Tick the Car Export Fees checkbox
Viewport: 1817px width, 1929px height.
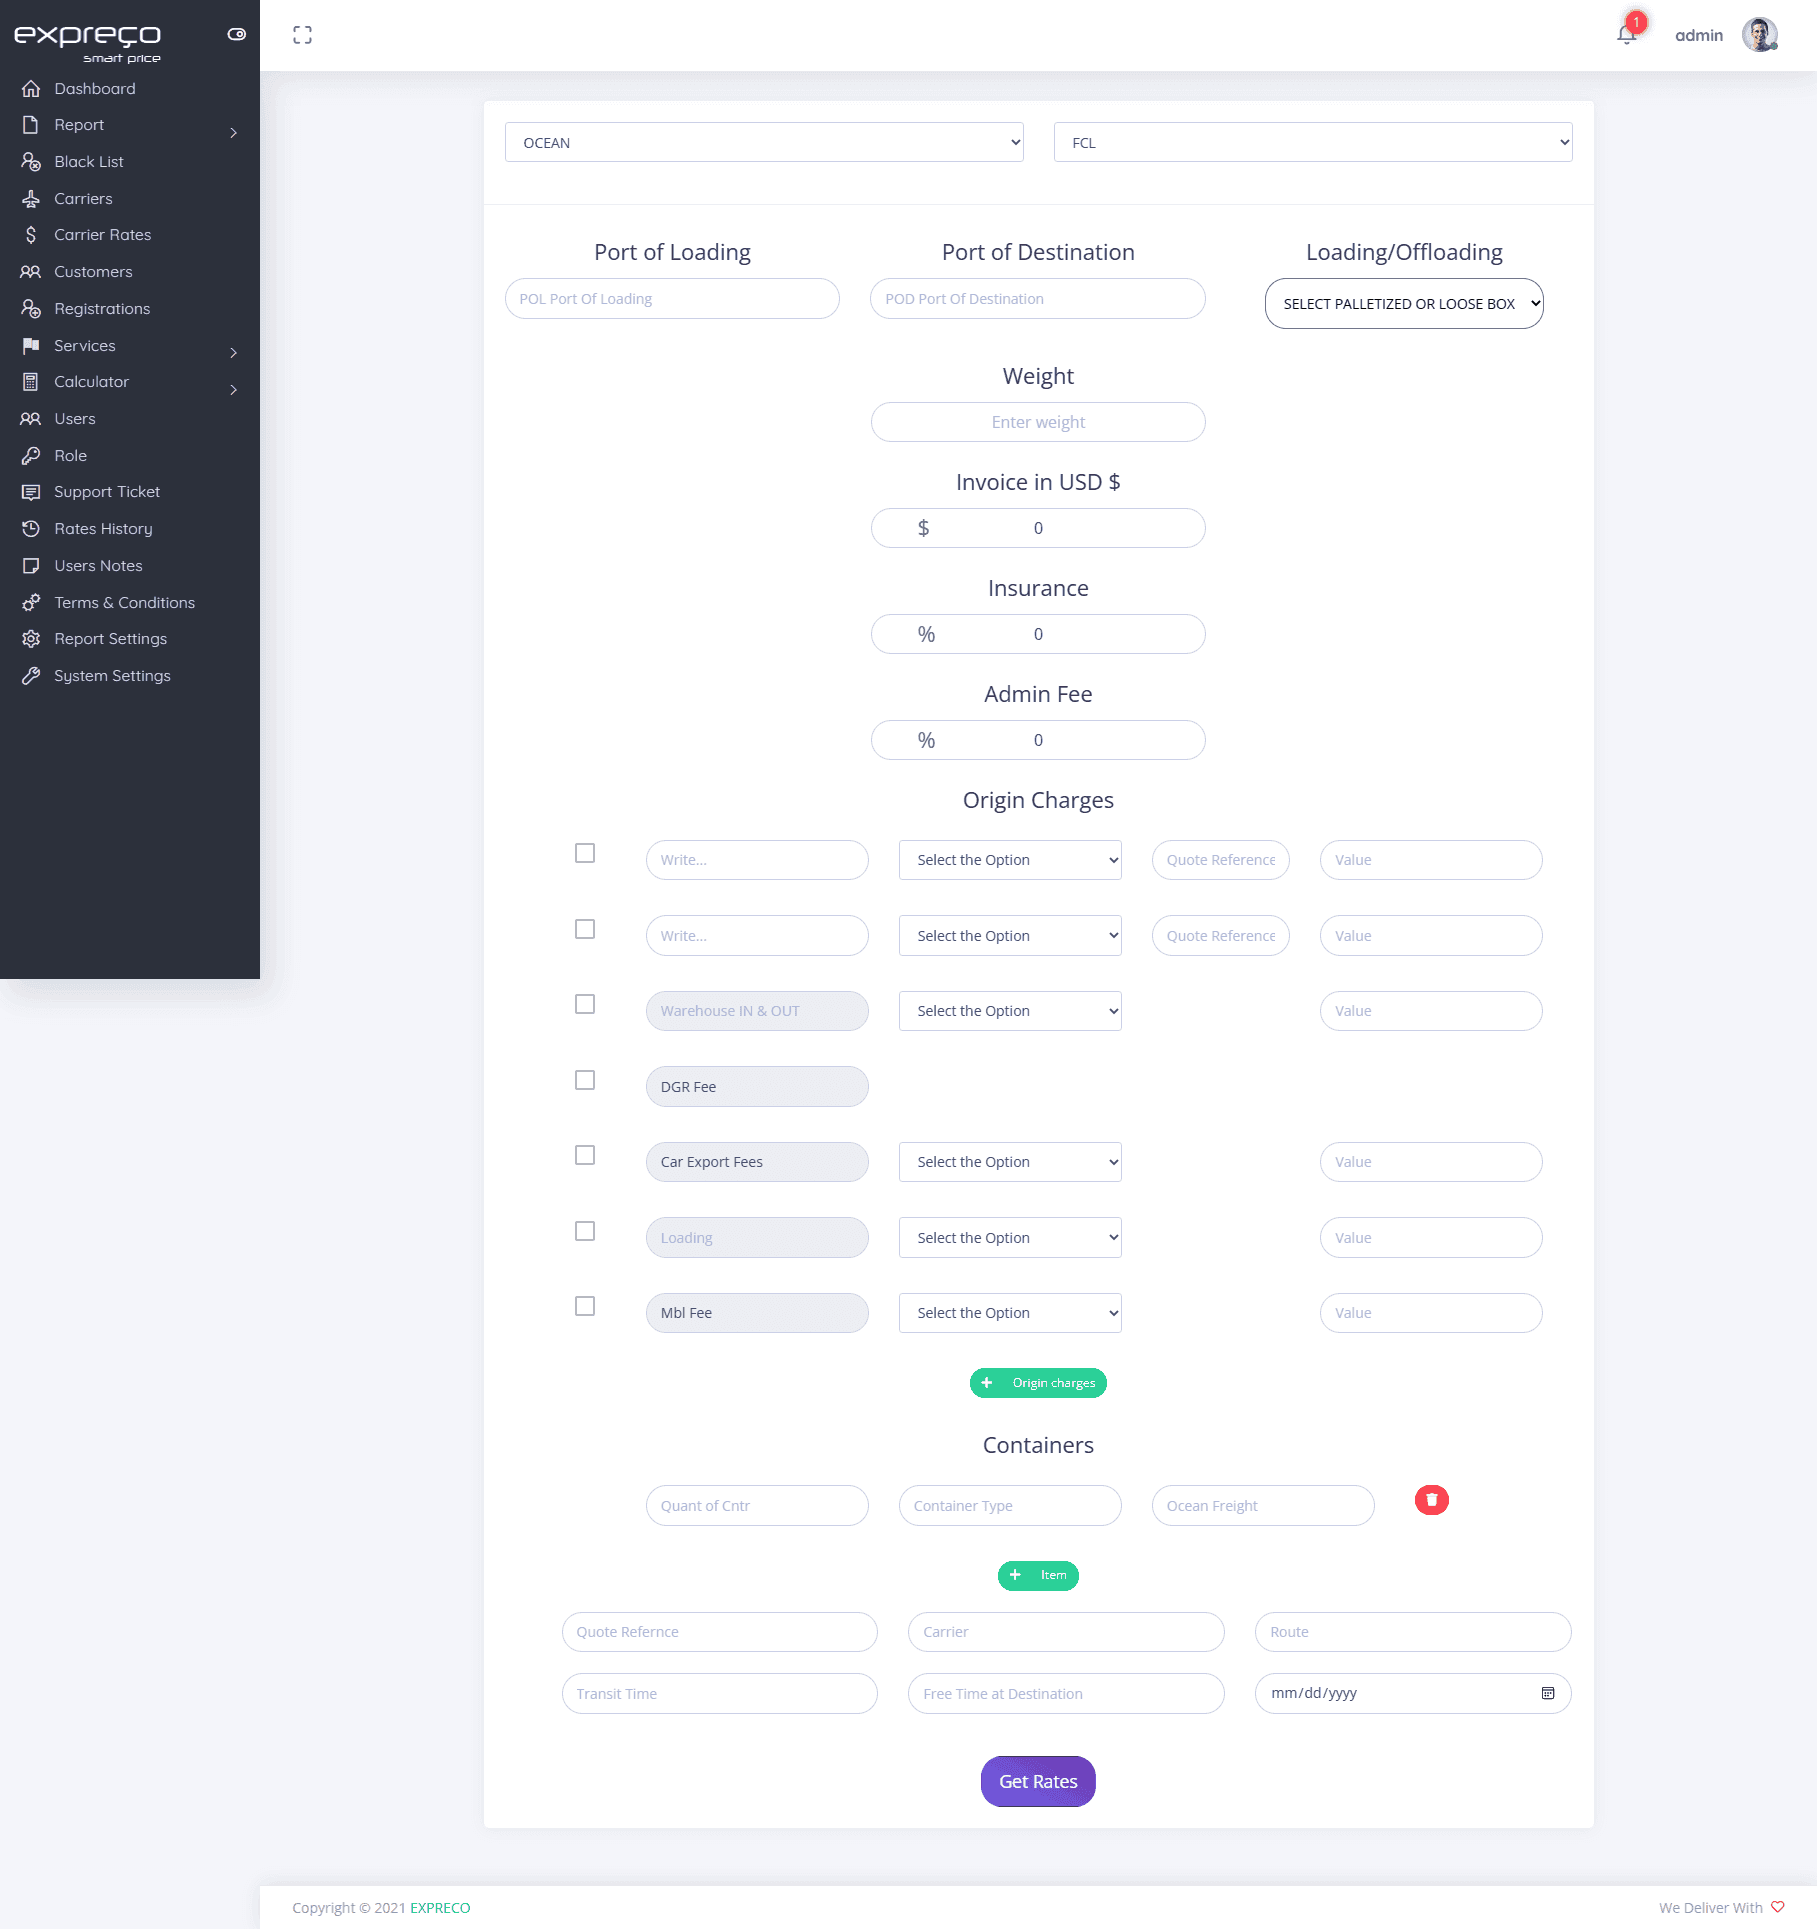point(585,1155)
